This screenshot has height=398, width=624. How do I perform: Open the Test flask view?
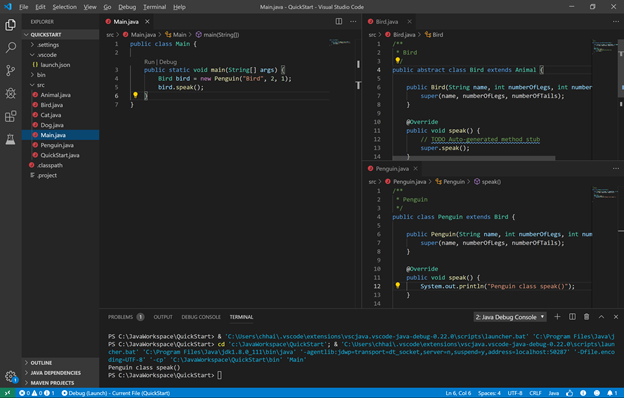10,139
